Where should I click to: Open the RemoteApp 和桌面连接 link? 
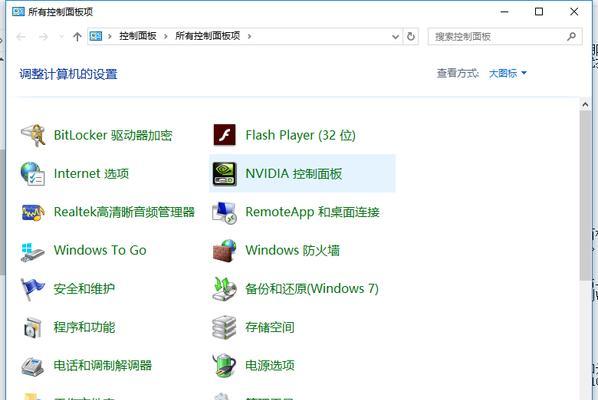coord(312,212)
